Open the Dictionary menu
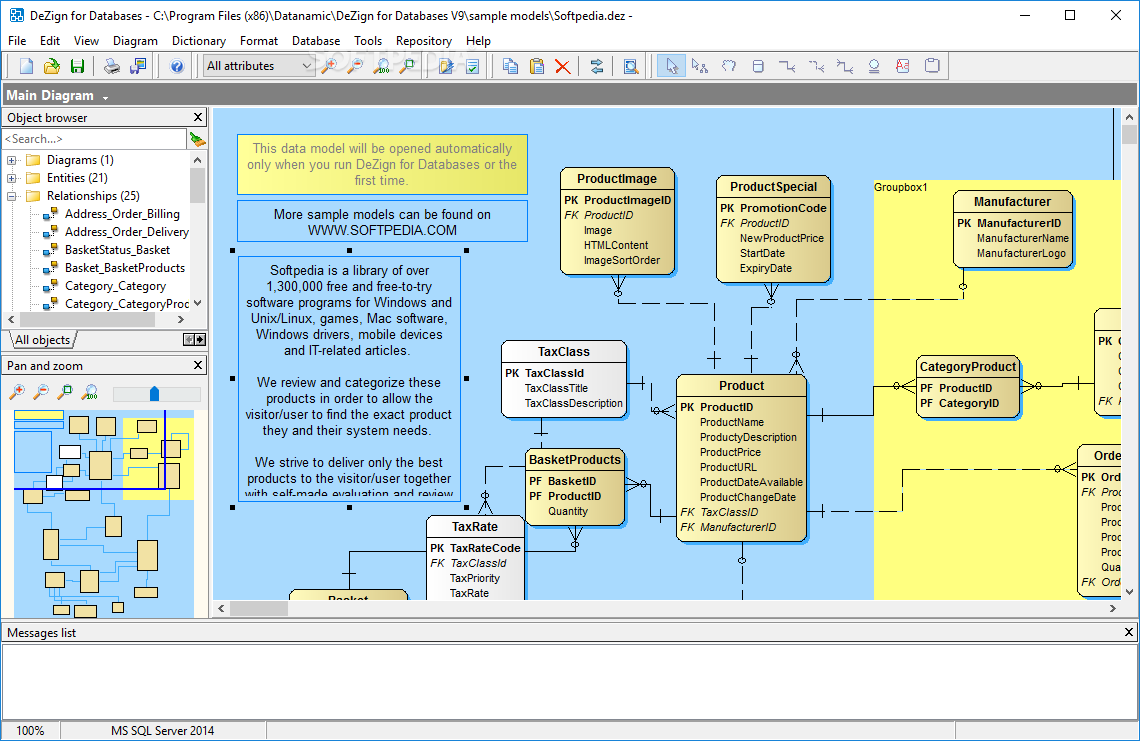The height and width of the screenshot is (741, 1140). (198, 41)
